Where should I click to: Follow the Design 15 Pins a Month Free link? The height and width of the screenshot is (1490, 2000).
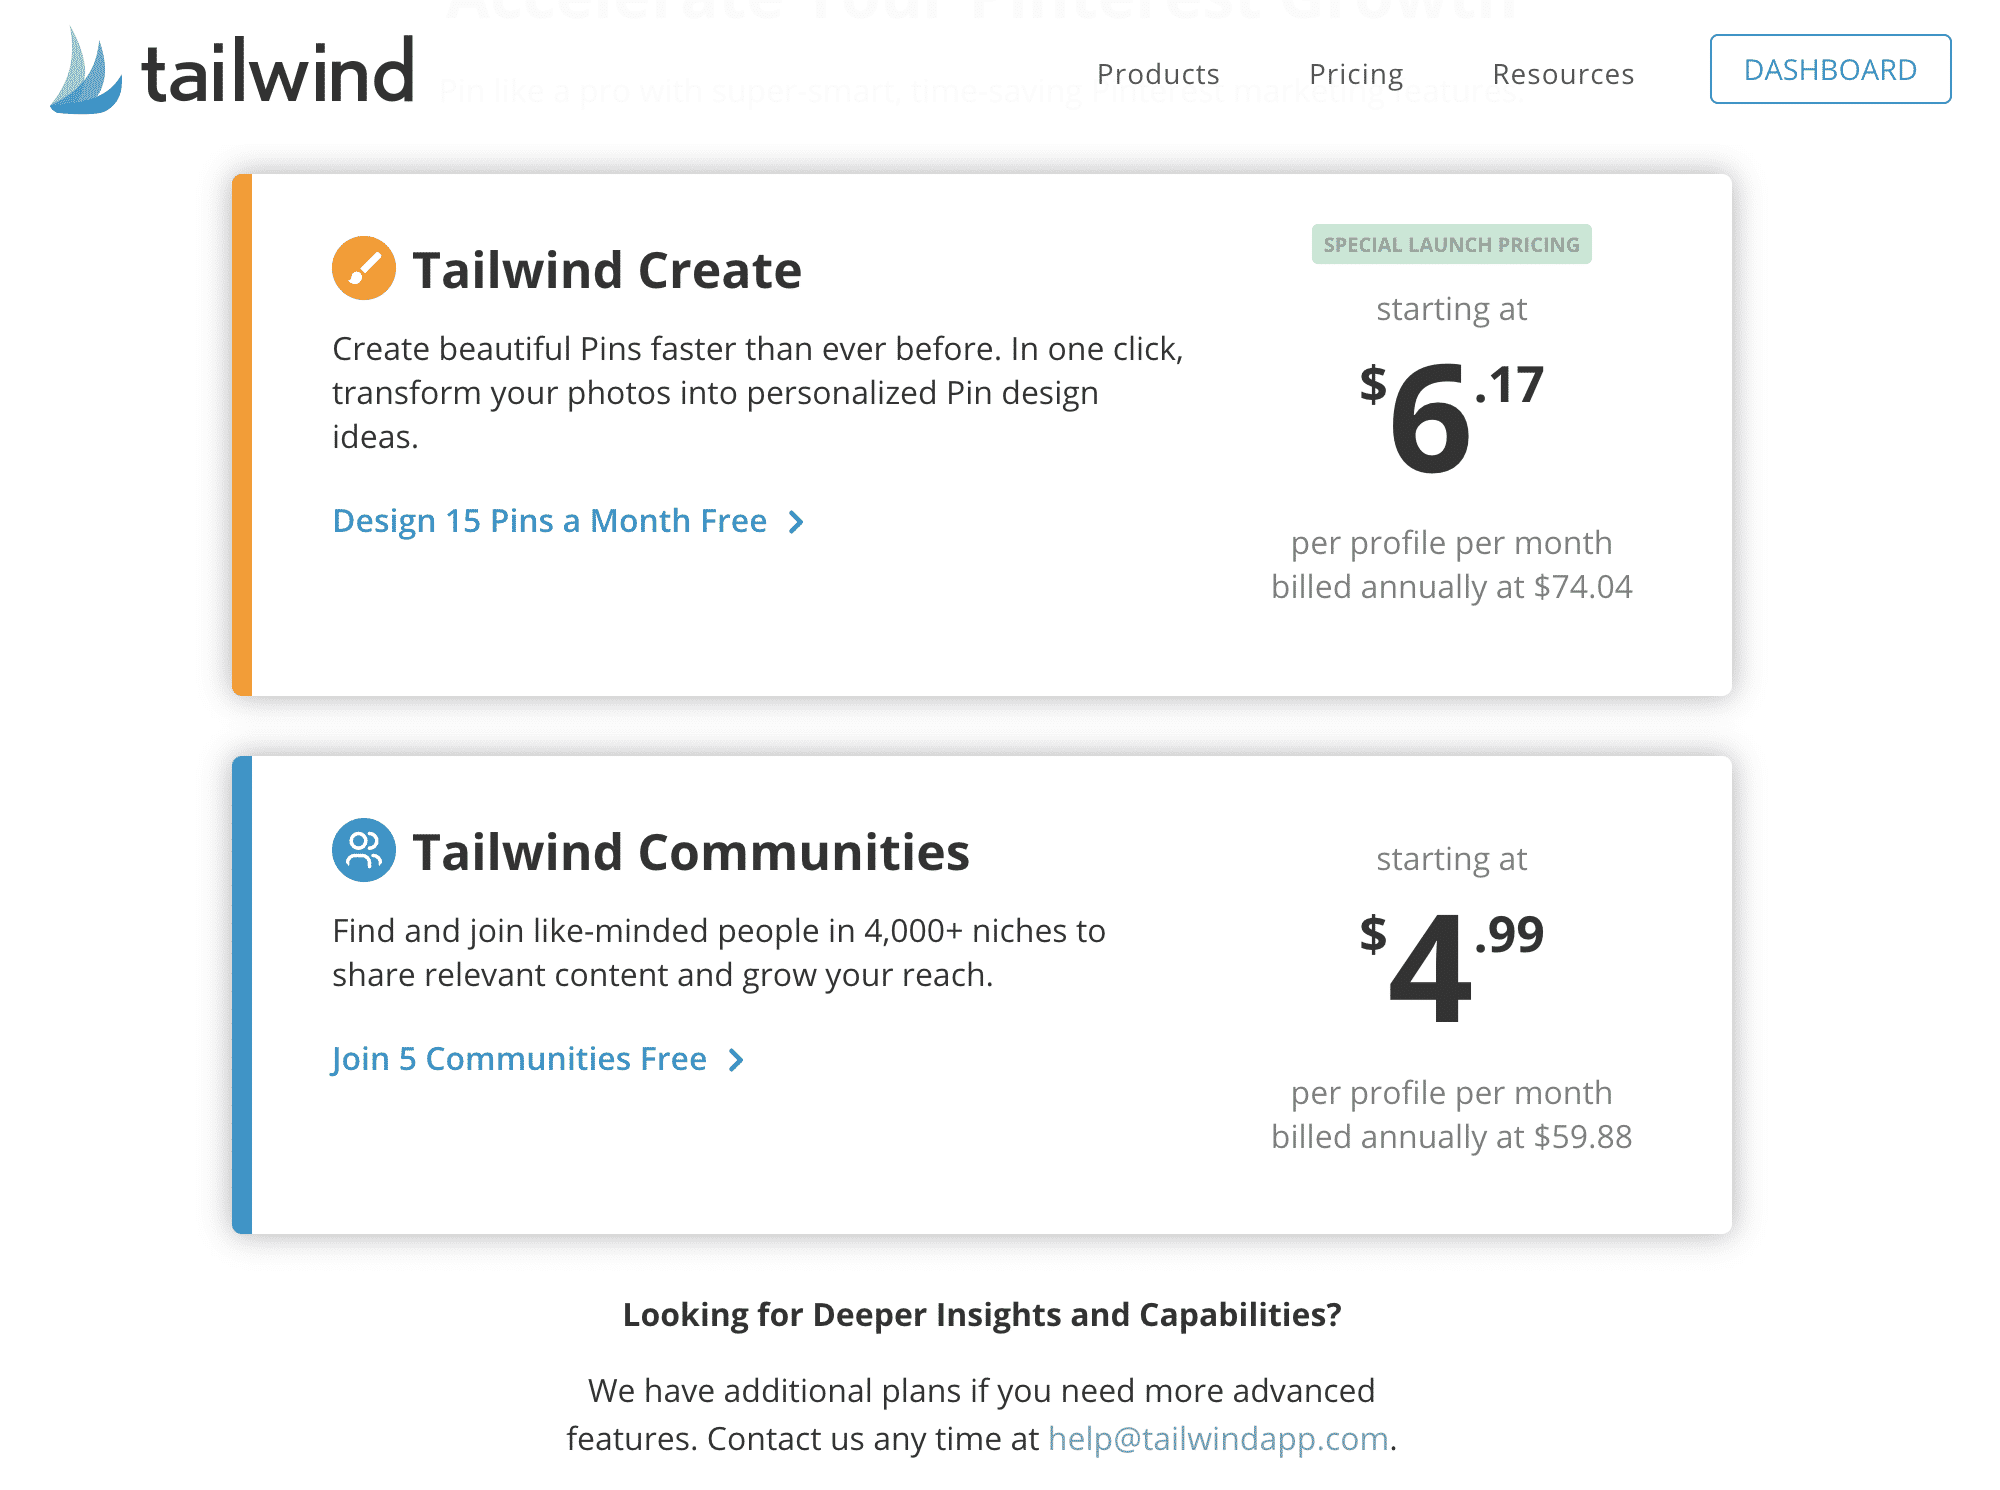(549, 521)
